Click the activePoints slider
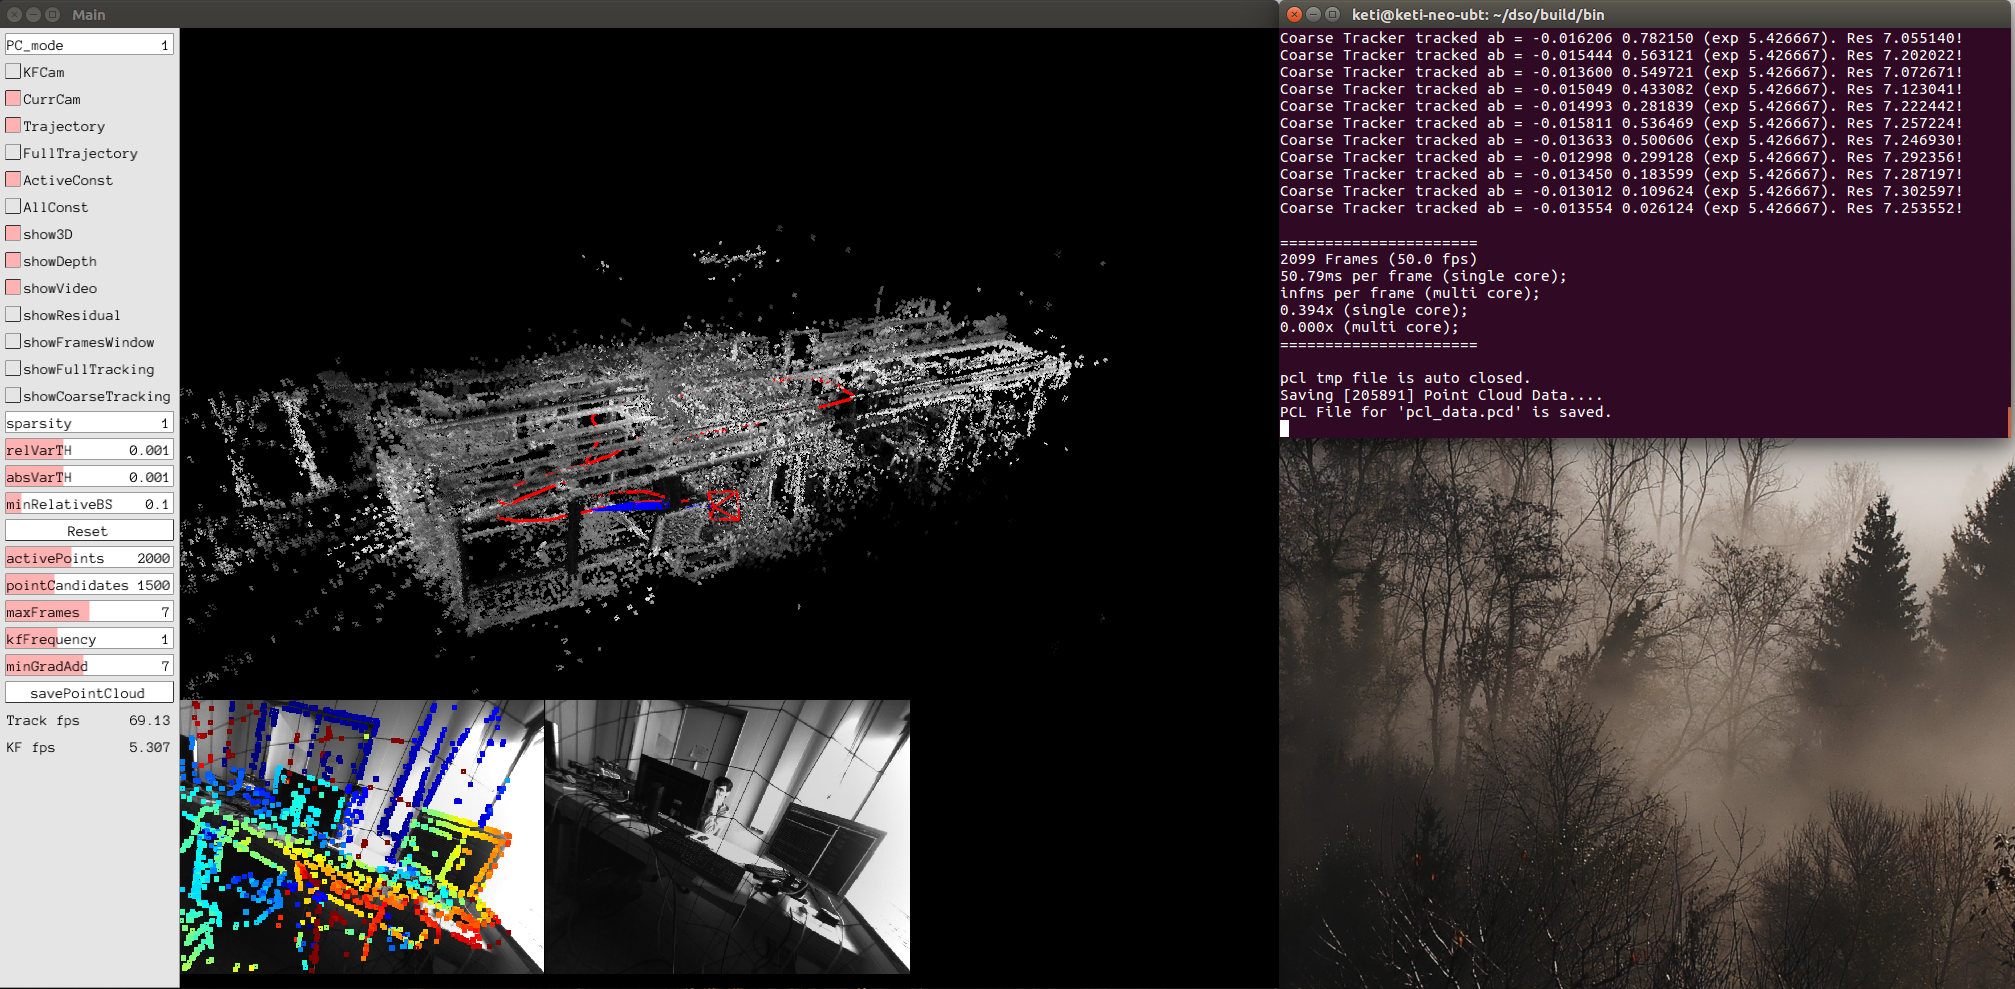The image size is (2015, 989). pos(88,557)
